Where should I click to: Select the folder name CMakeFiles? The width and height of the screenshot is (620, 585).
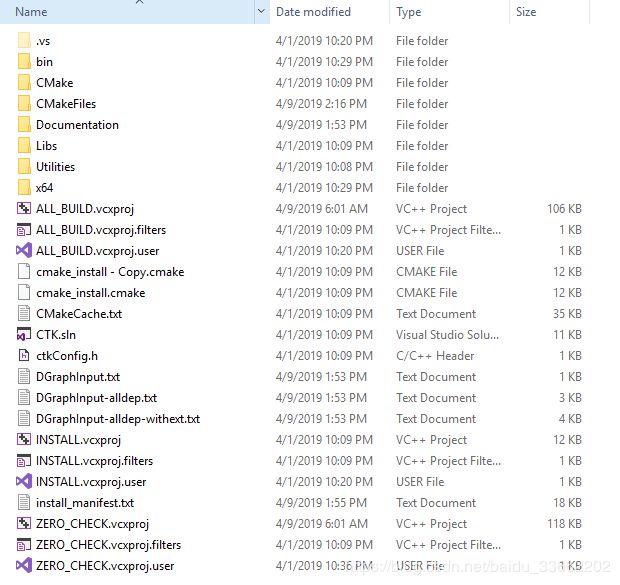[x=66, y=104]
